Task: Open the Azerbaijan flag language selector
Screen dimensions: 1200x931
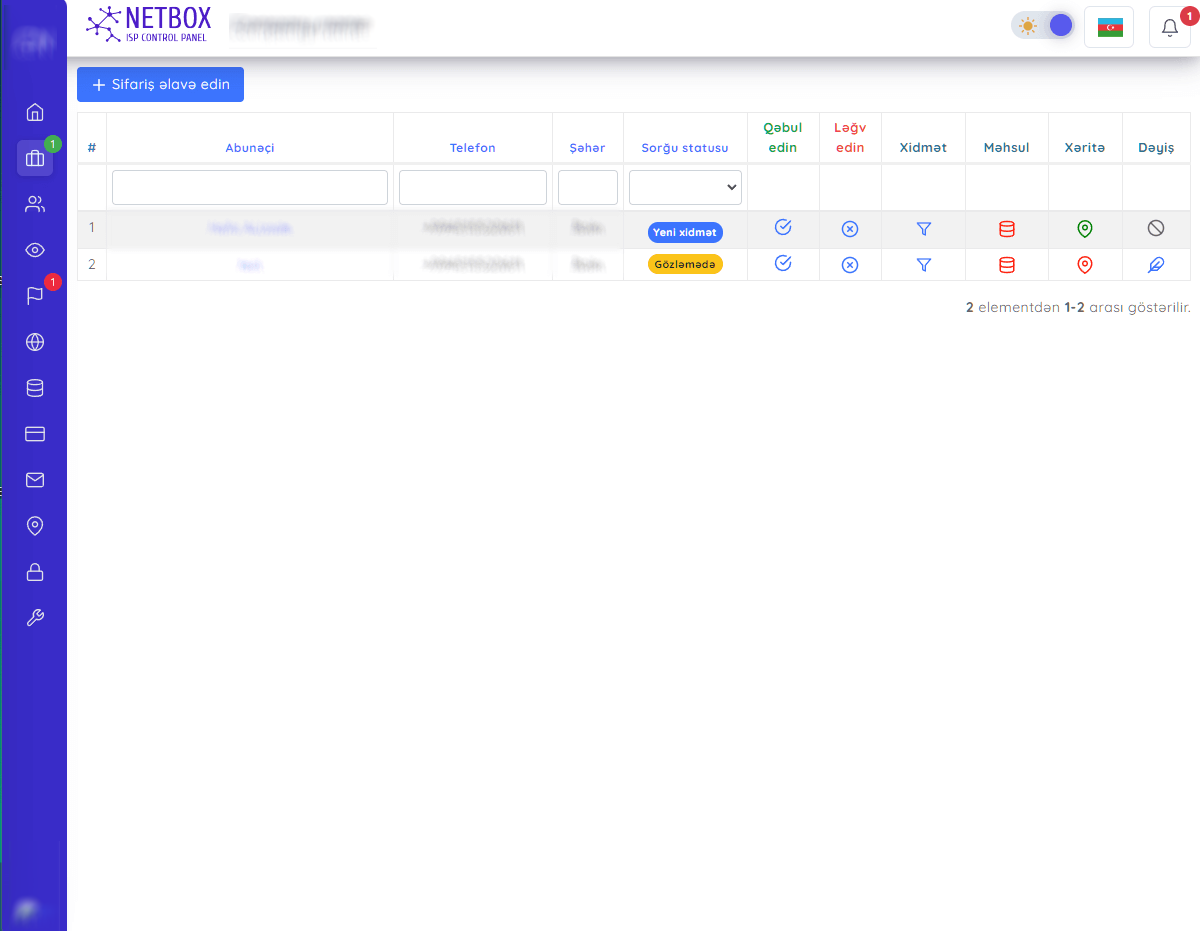Action: tap(1109, 27)
